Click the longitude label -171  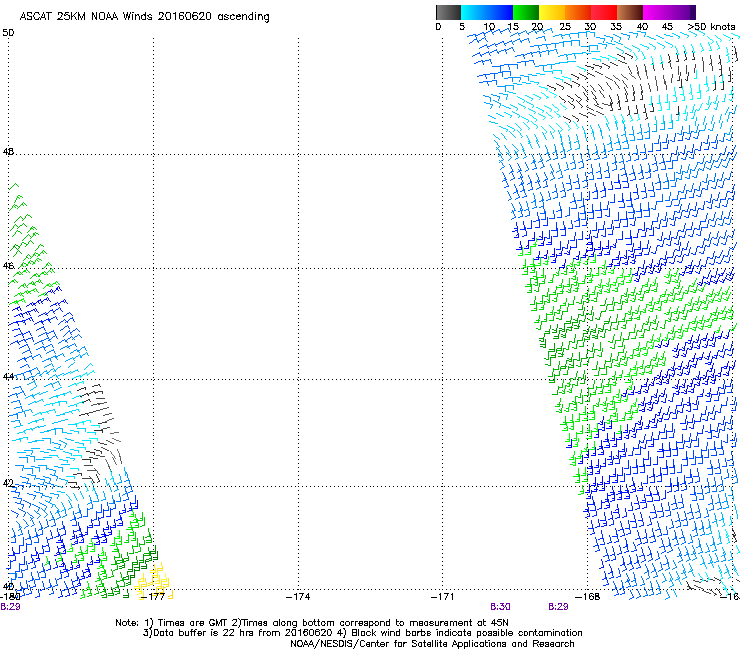tap(443, 597)
